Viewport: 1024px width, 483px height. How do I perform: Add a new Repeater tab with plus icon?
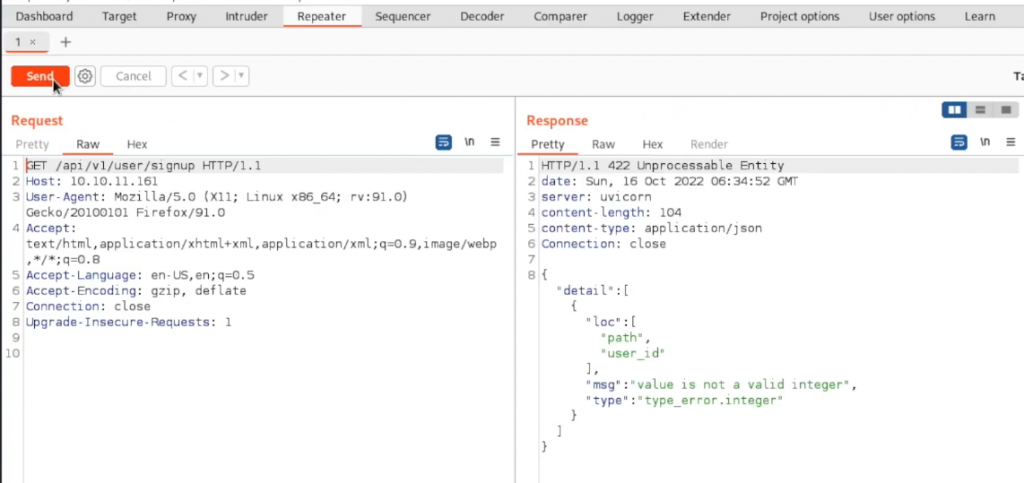pyautogui.click(x=66, y=42)
